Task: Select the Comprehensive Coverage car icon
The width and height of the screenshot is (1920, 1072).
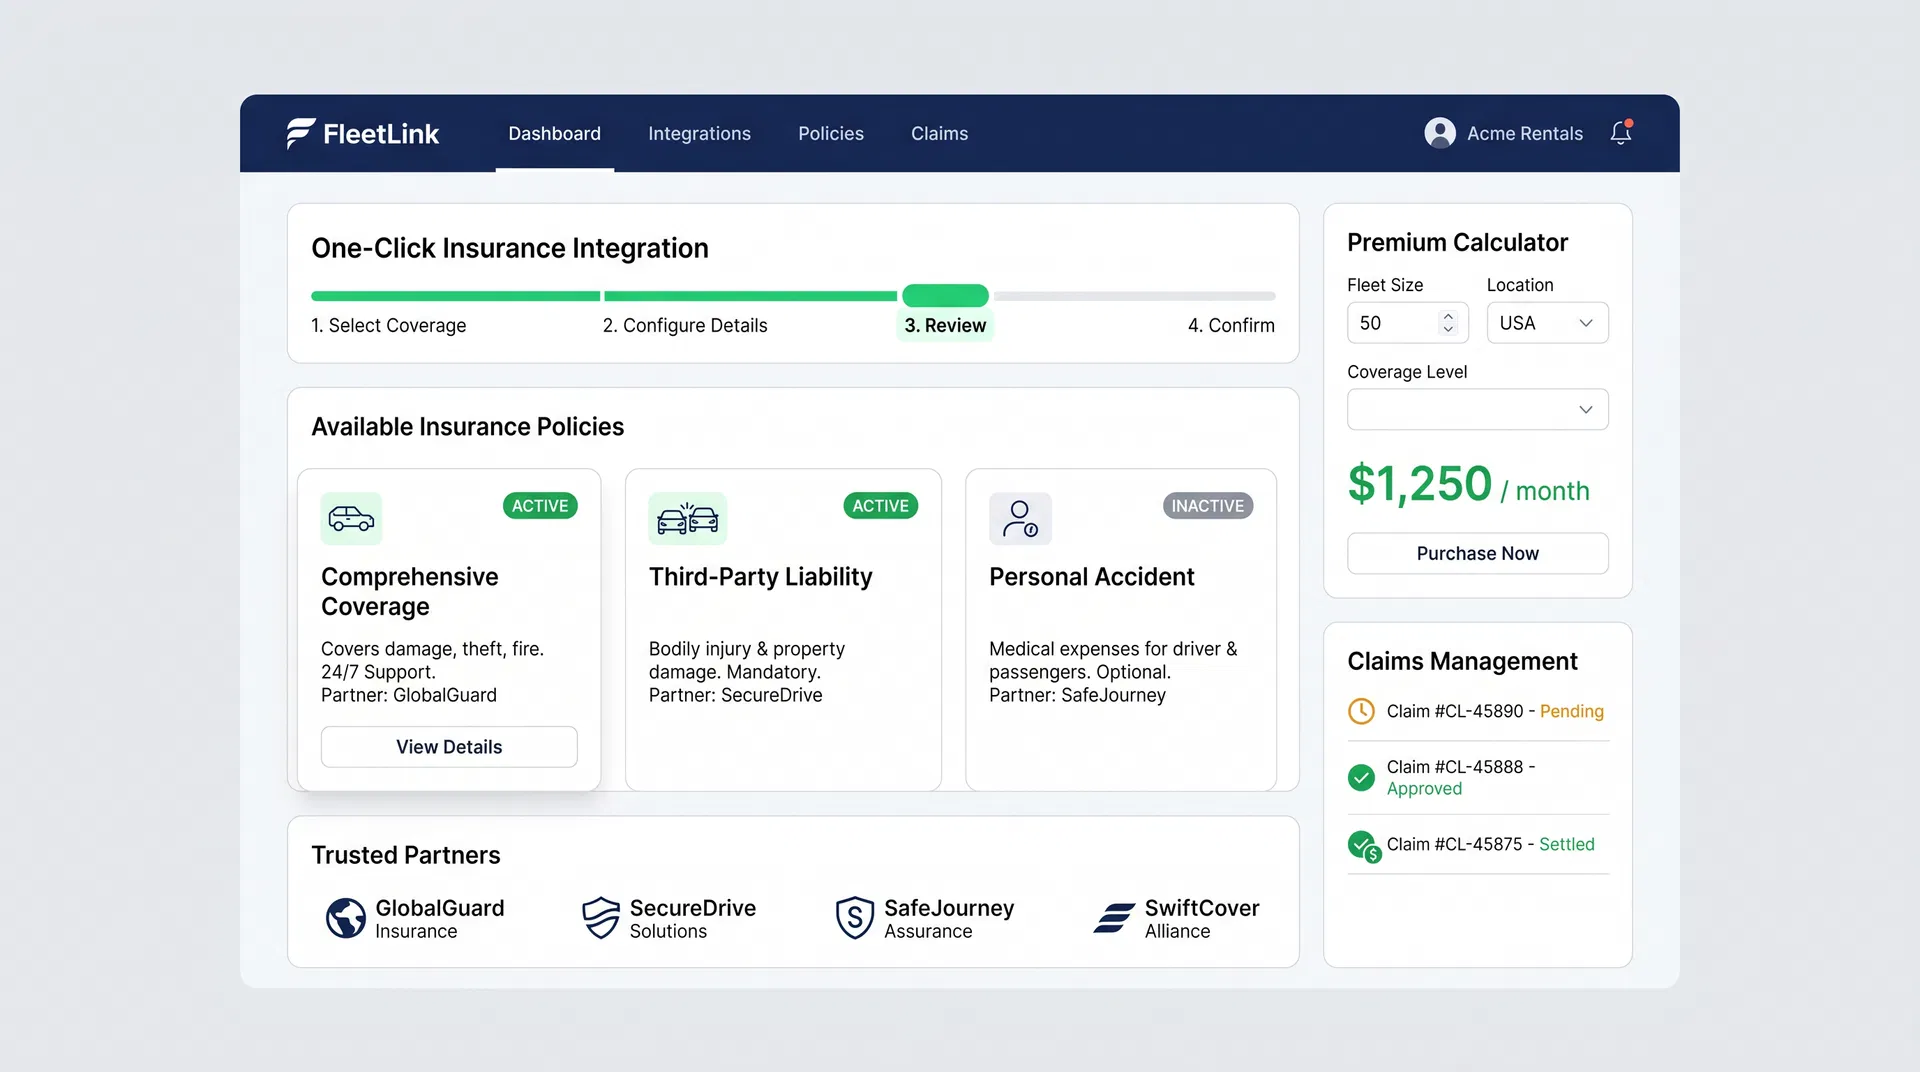Action: coord(350,518)
